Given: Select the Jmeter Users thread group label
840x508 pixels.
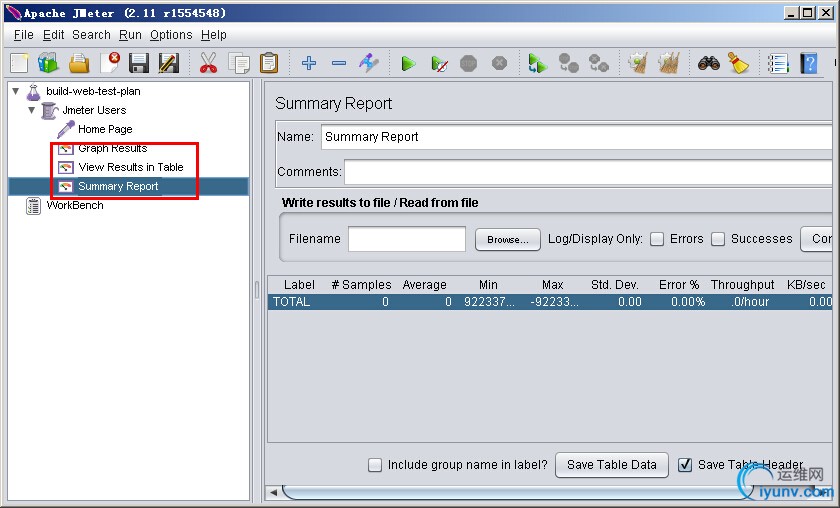Looking at the screenshot, I should [94, 110].
